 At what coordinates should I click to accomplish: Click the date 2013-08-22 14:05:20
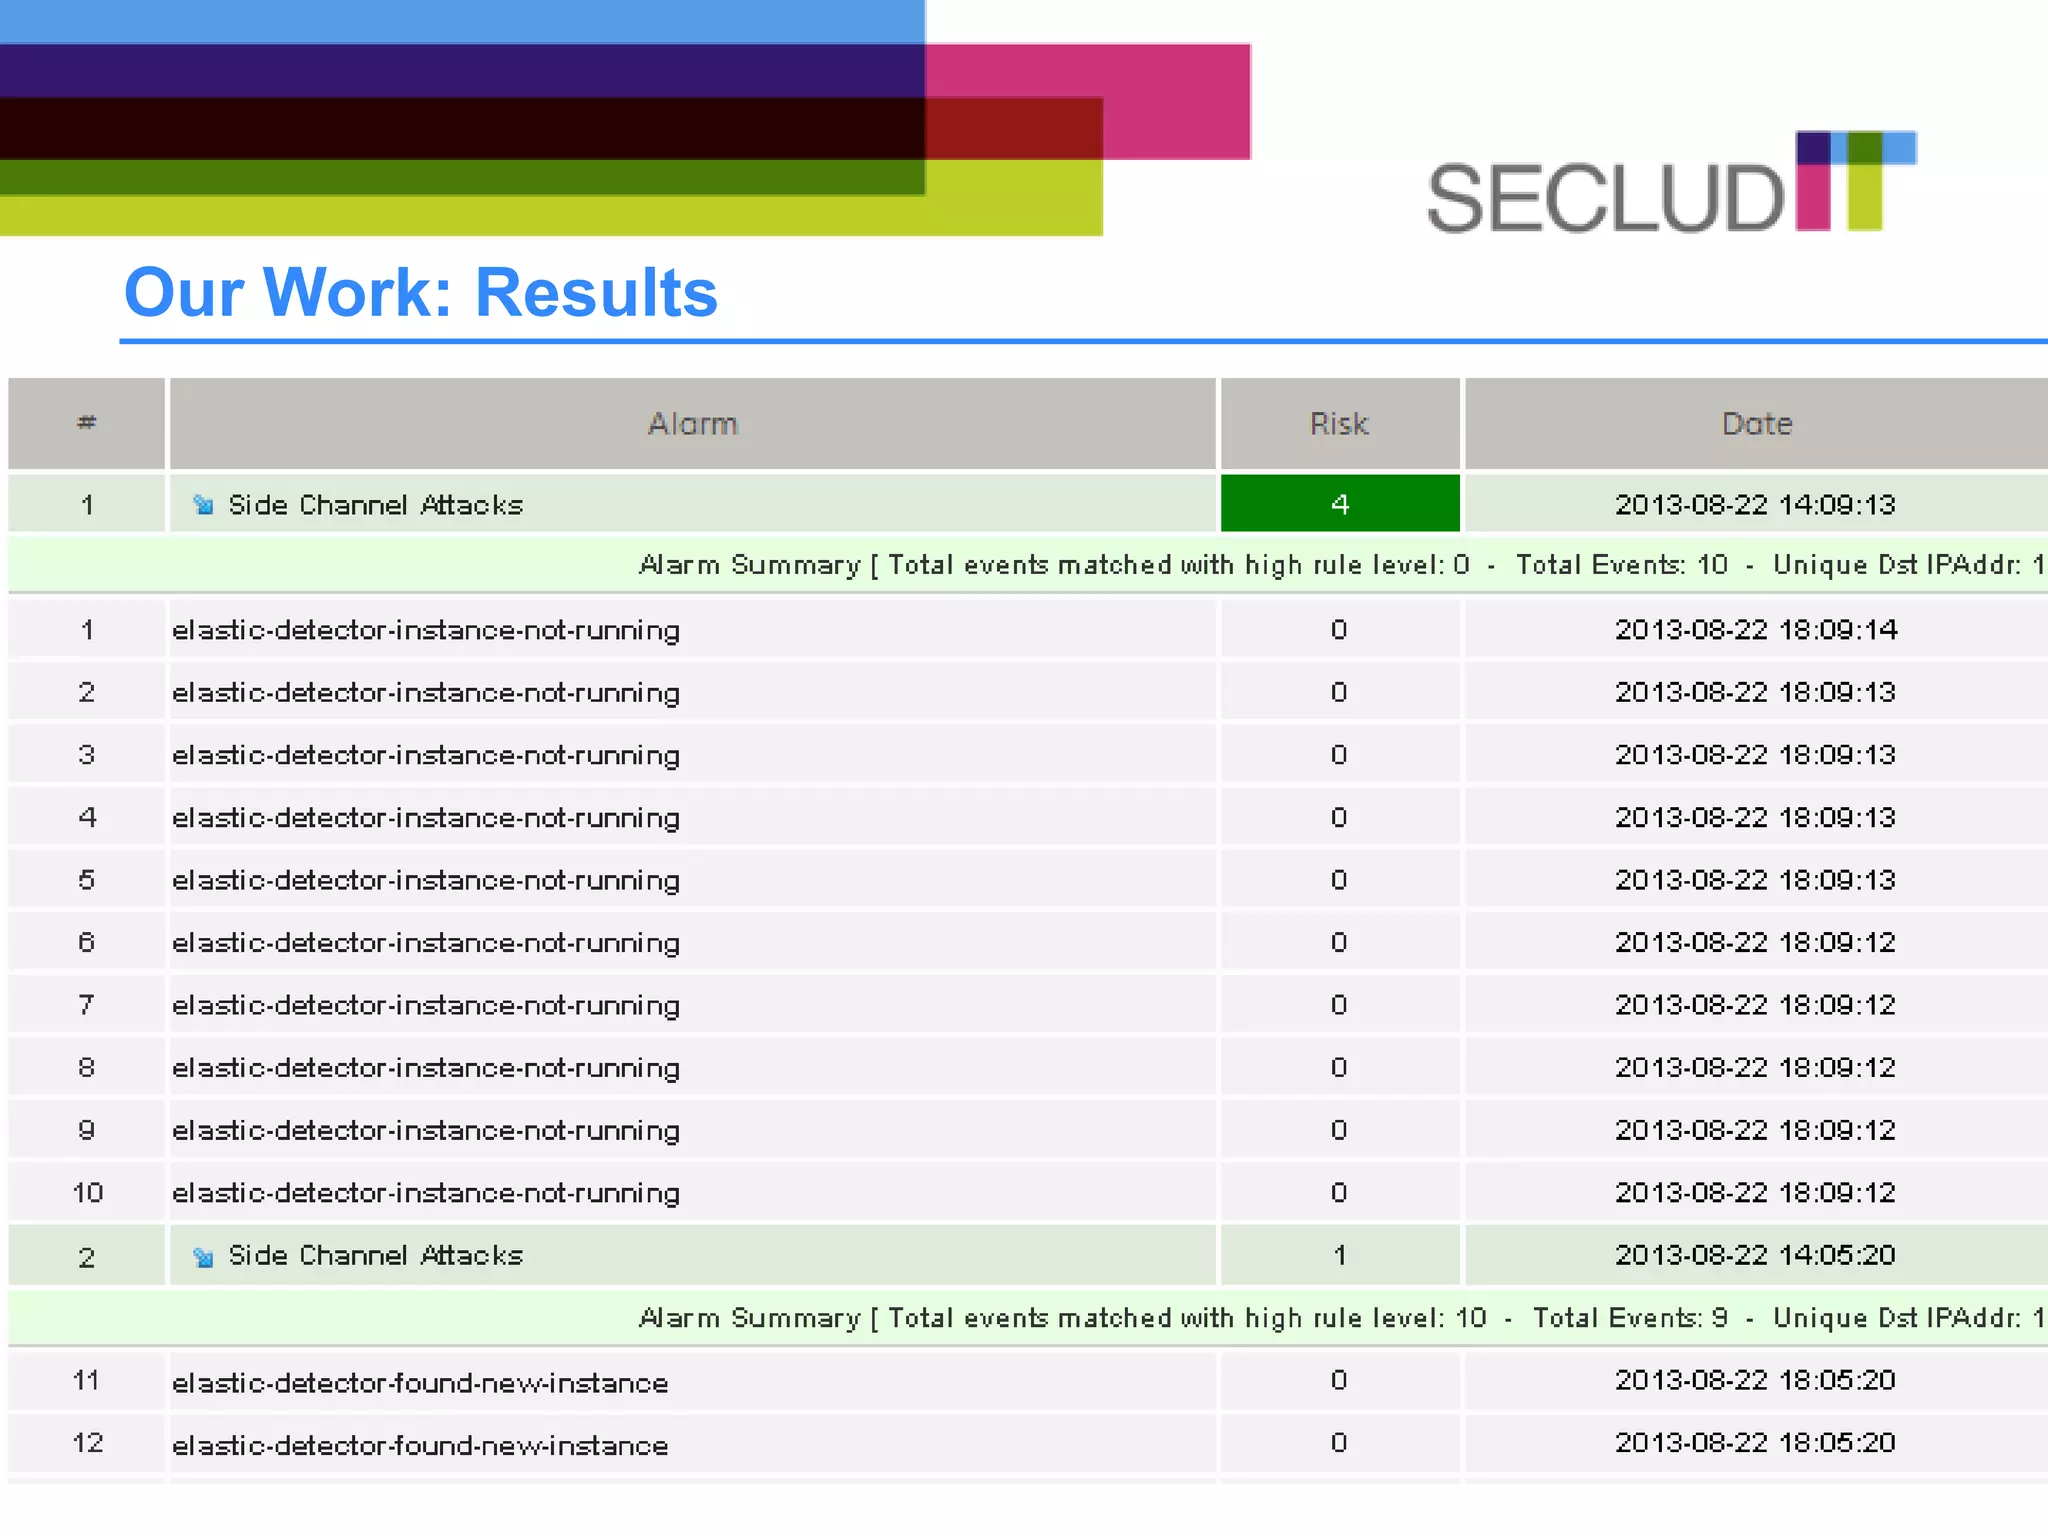click(x=1756, y=1255)
